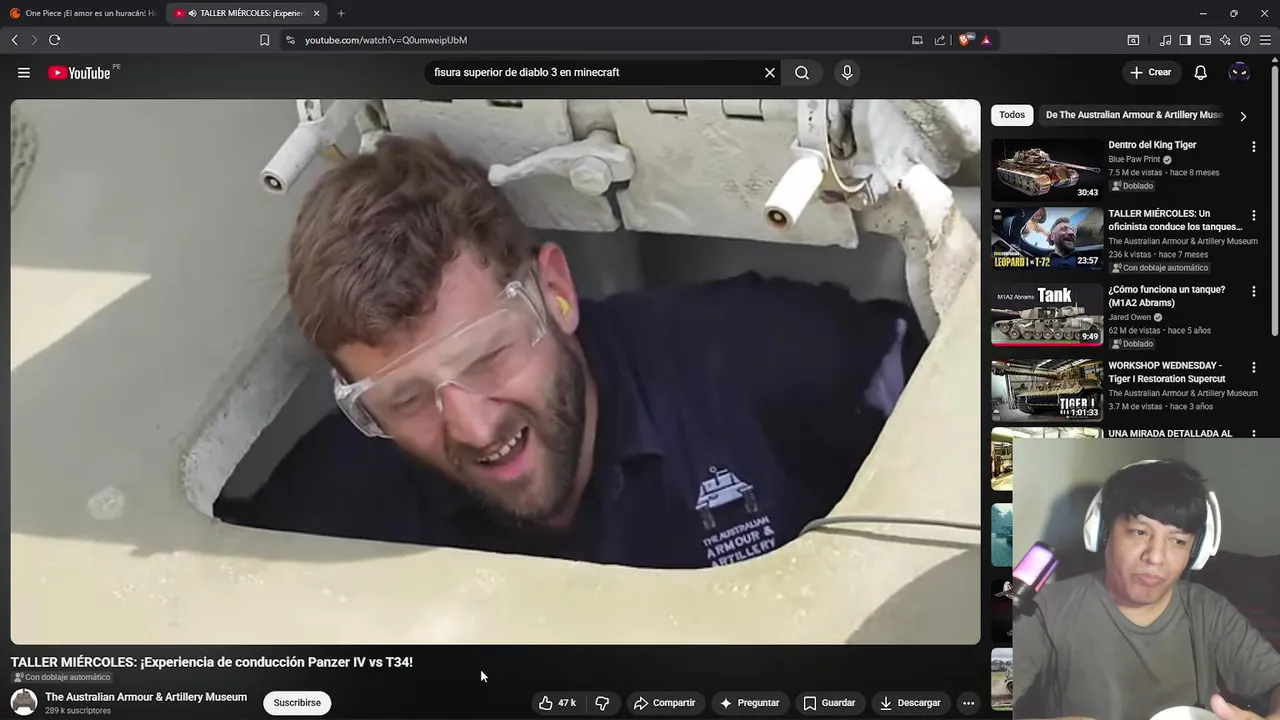Open options for ¿Cómo funciona un tanque?
Image resolution: width=1280 pixels, height=720 pixels.
pyautogui.click(x=1253, y=291)
